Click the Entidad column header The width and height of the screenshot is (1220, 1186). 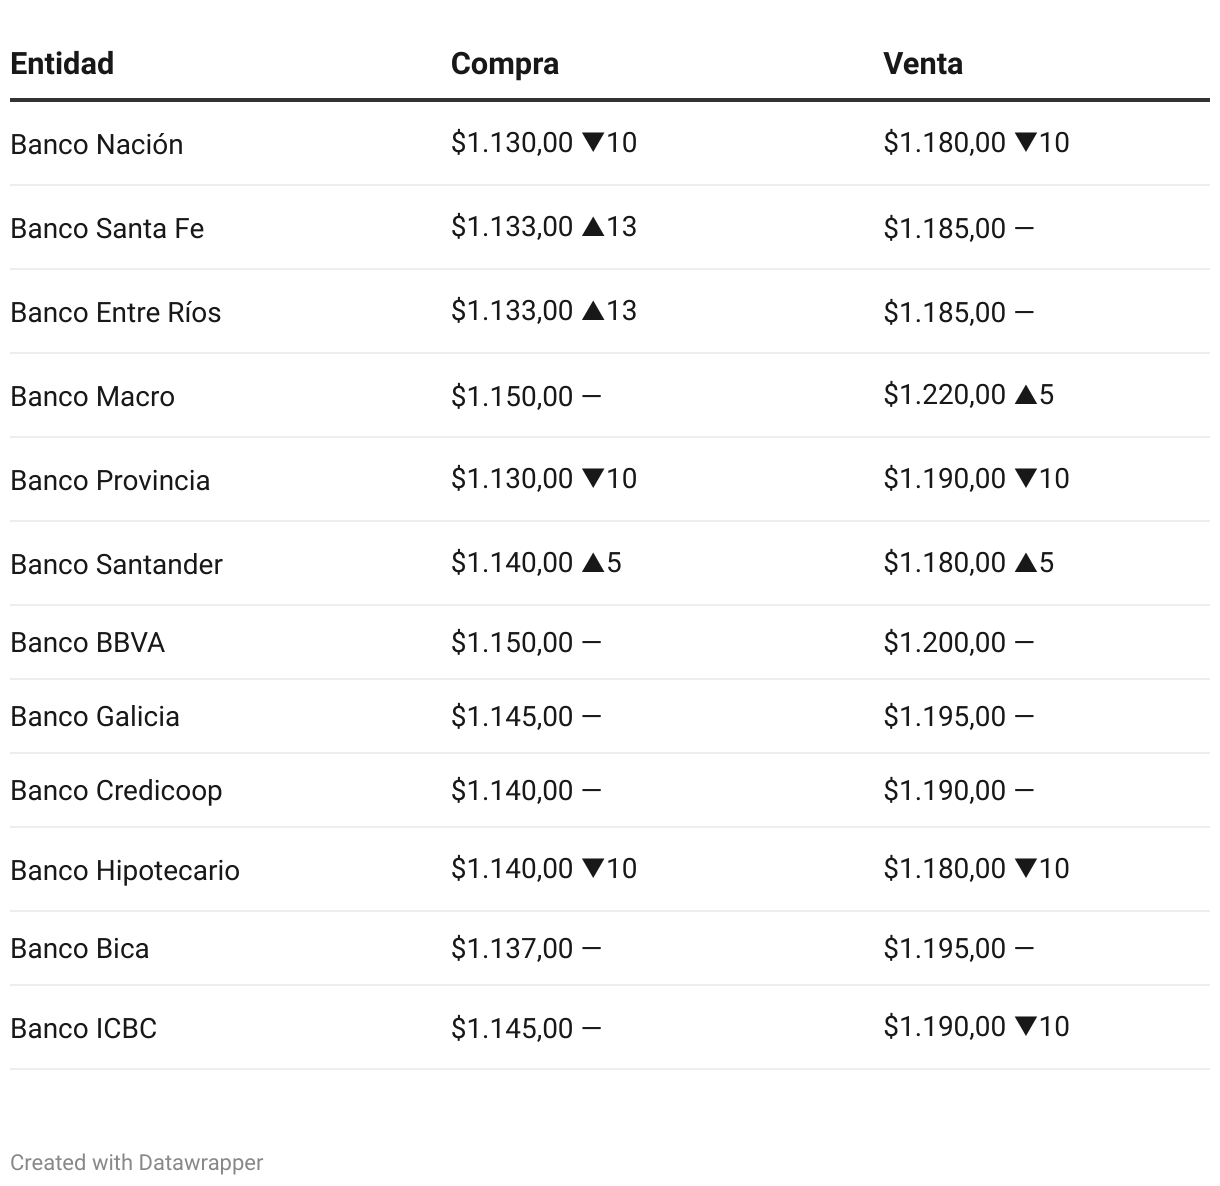[62, 63]
